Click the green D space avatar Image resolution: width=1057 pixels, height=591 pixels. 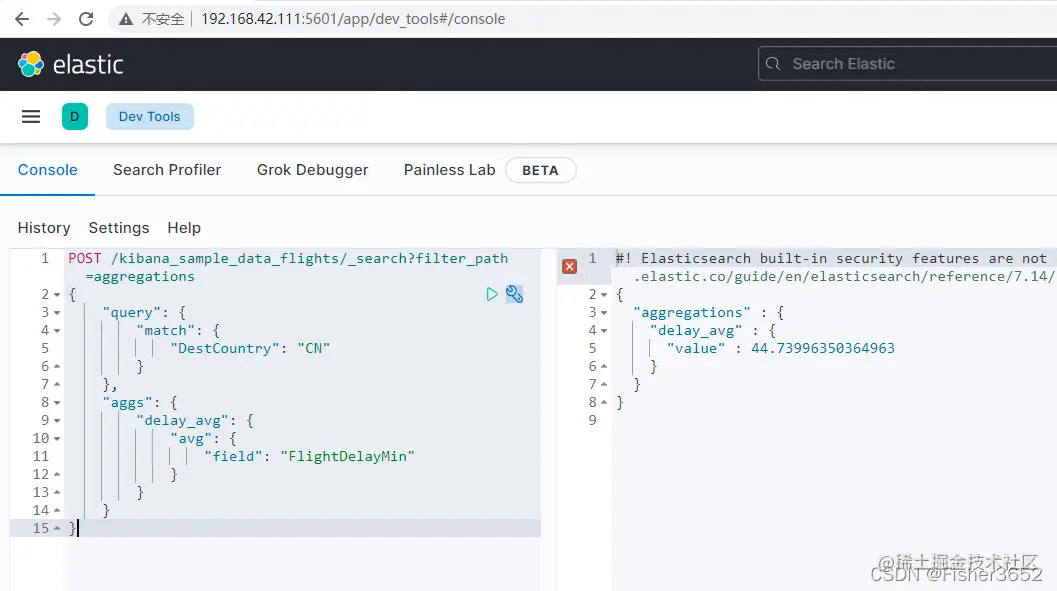(75, 117)
